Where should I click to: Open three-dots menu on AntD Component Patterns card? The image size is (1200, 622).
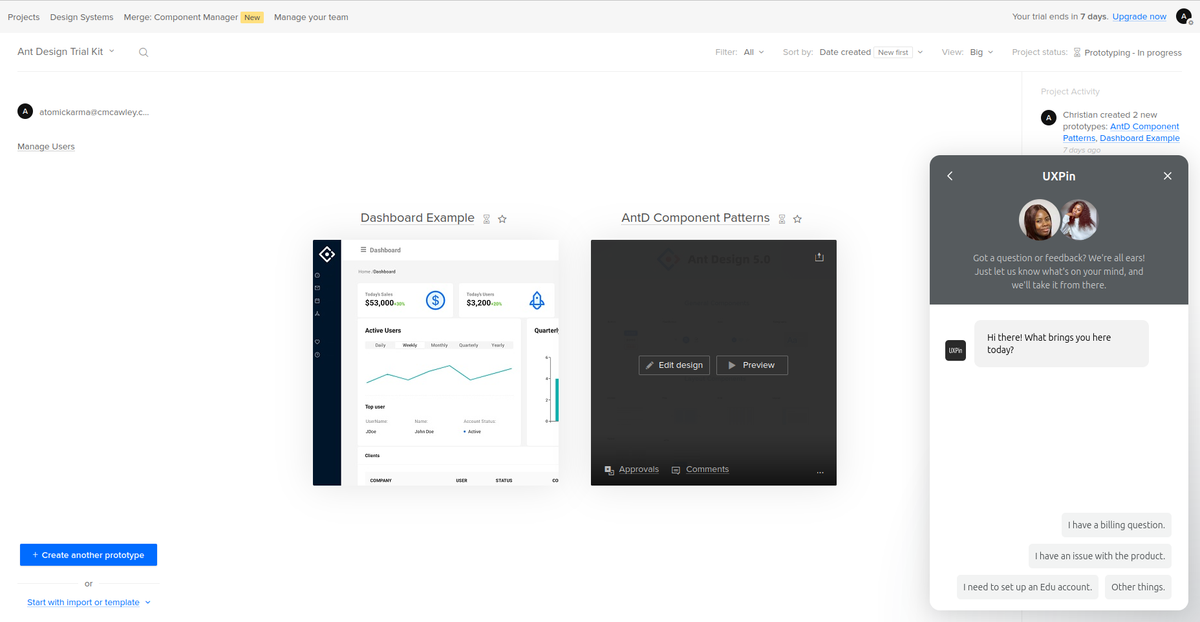(x=820, y=471)
